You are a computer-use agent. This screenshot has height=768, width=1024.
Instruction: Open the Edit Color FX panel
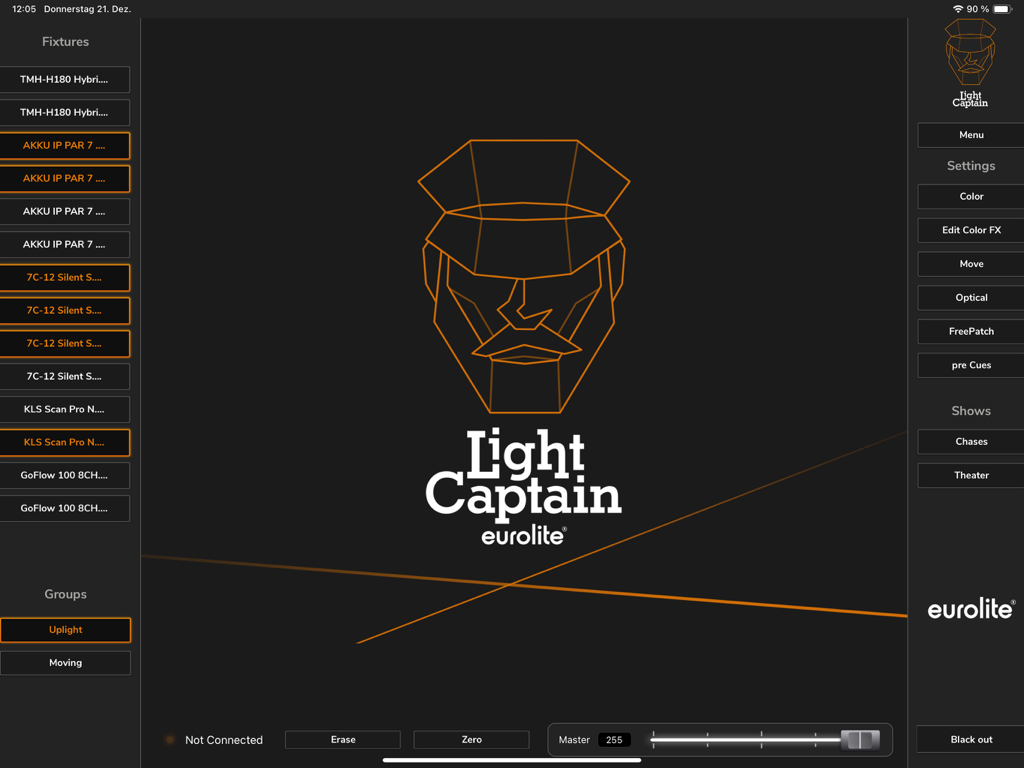[970, 230]
